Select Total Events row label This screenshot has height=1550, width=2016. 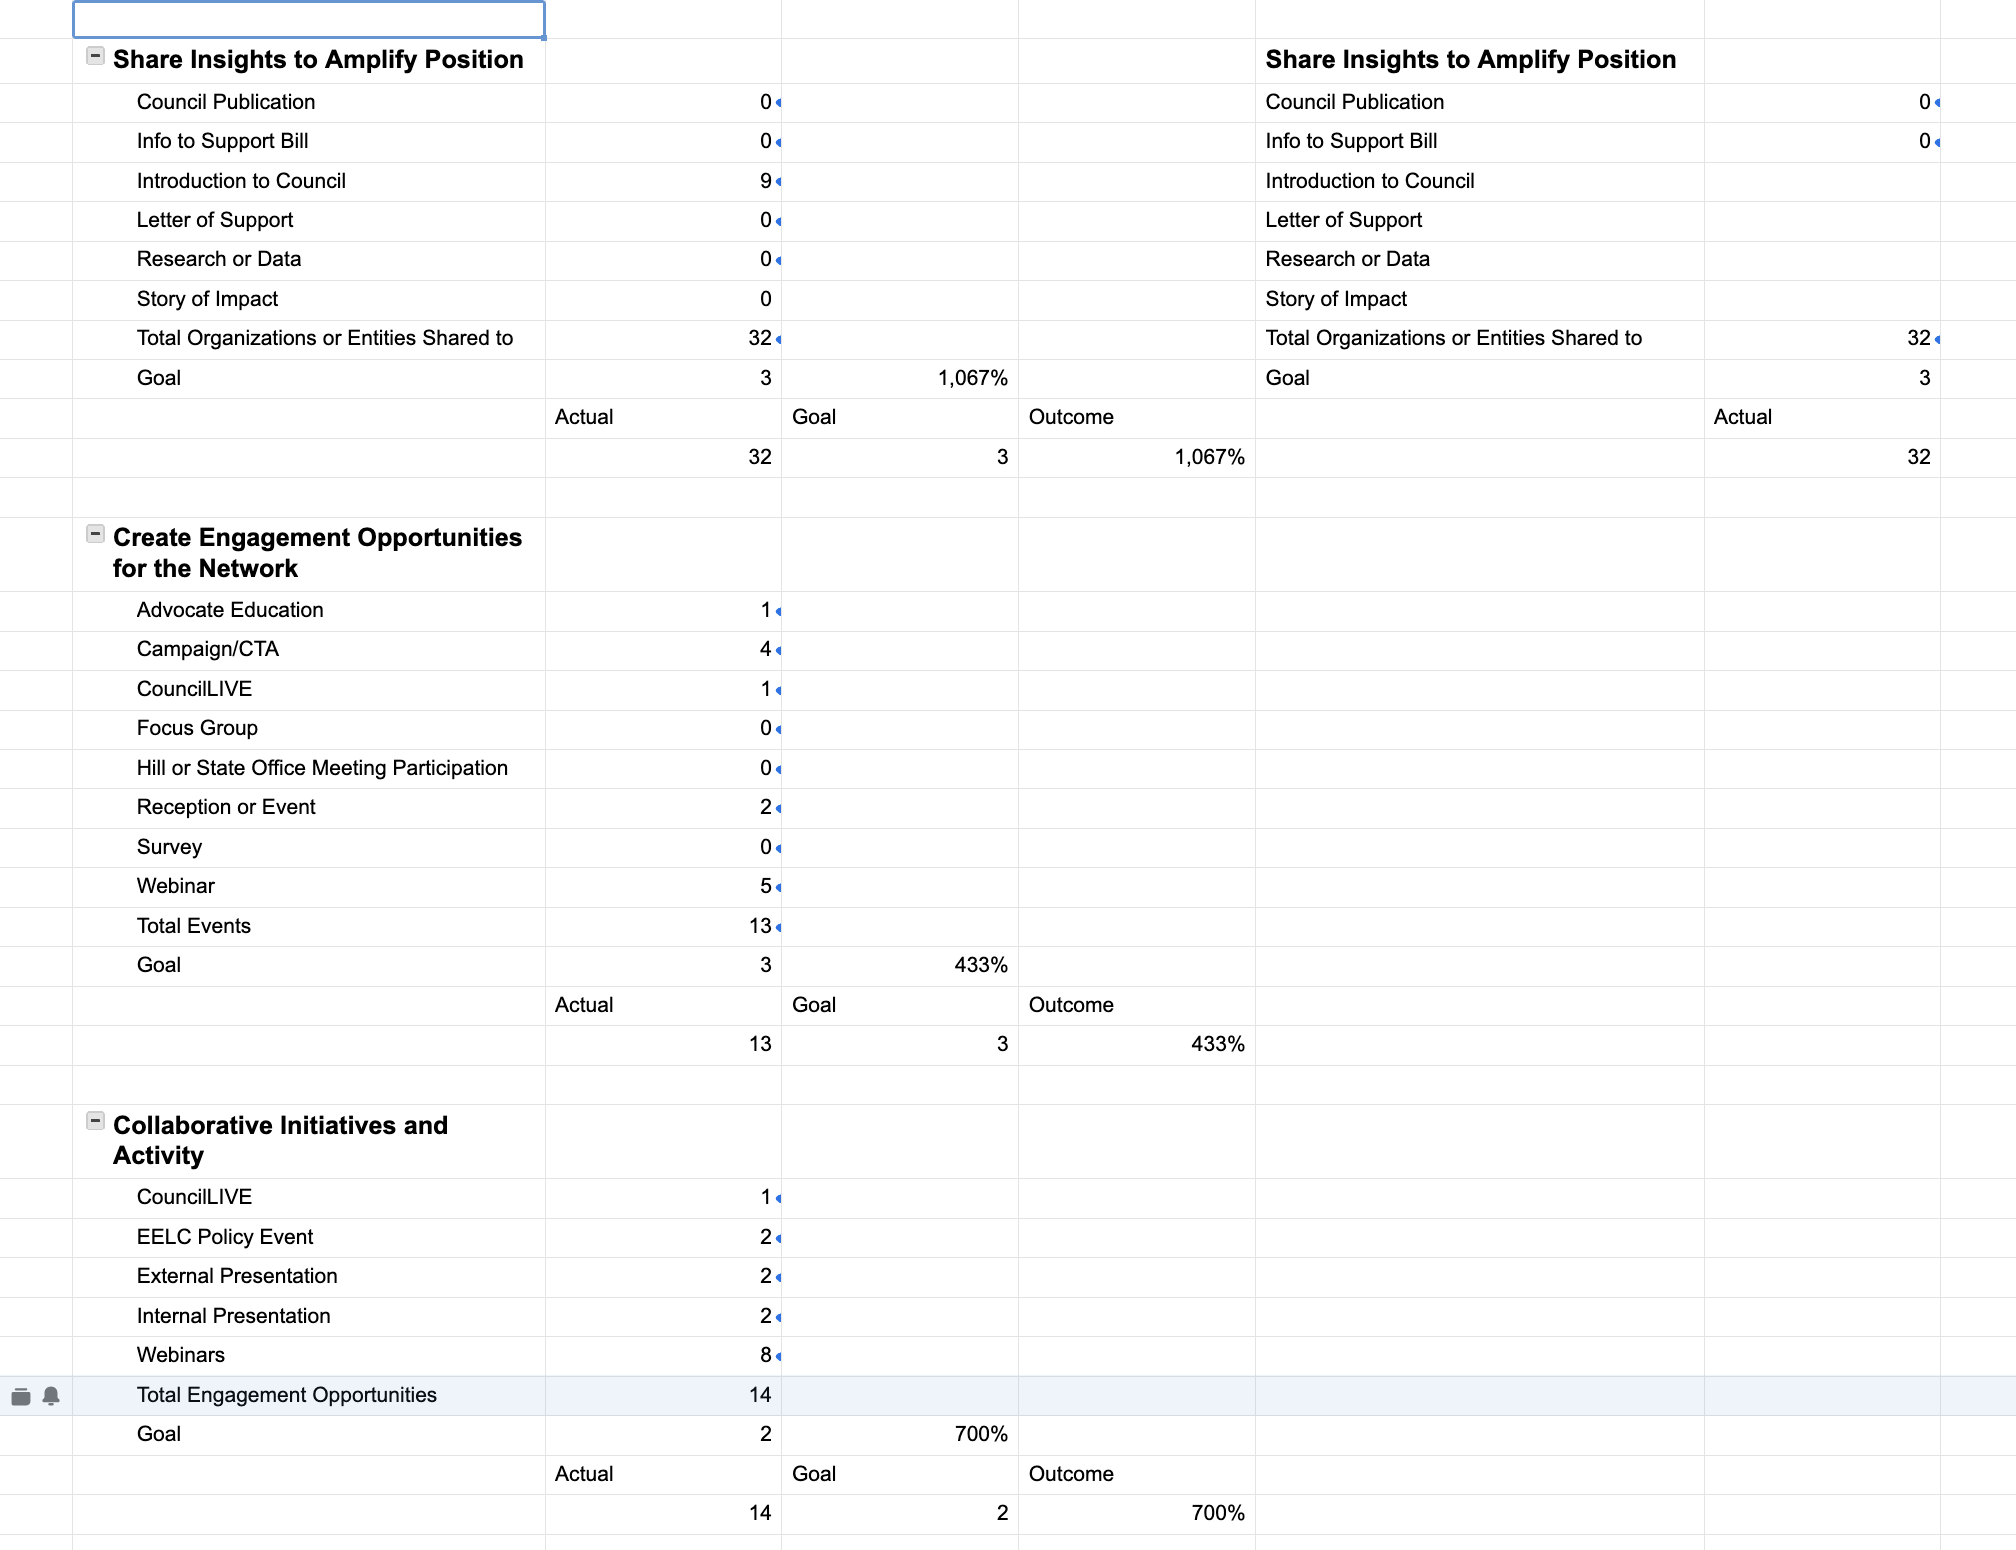click(x=194, y=926)
